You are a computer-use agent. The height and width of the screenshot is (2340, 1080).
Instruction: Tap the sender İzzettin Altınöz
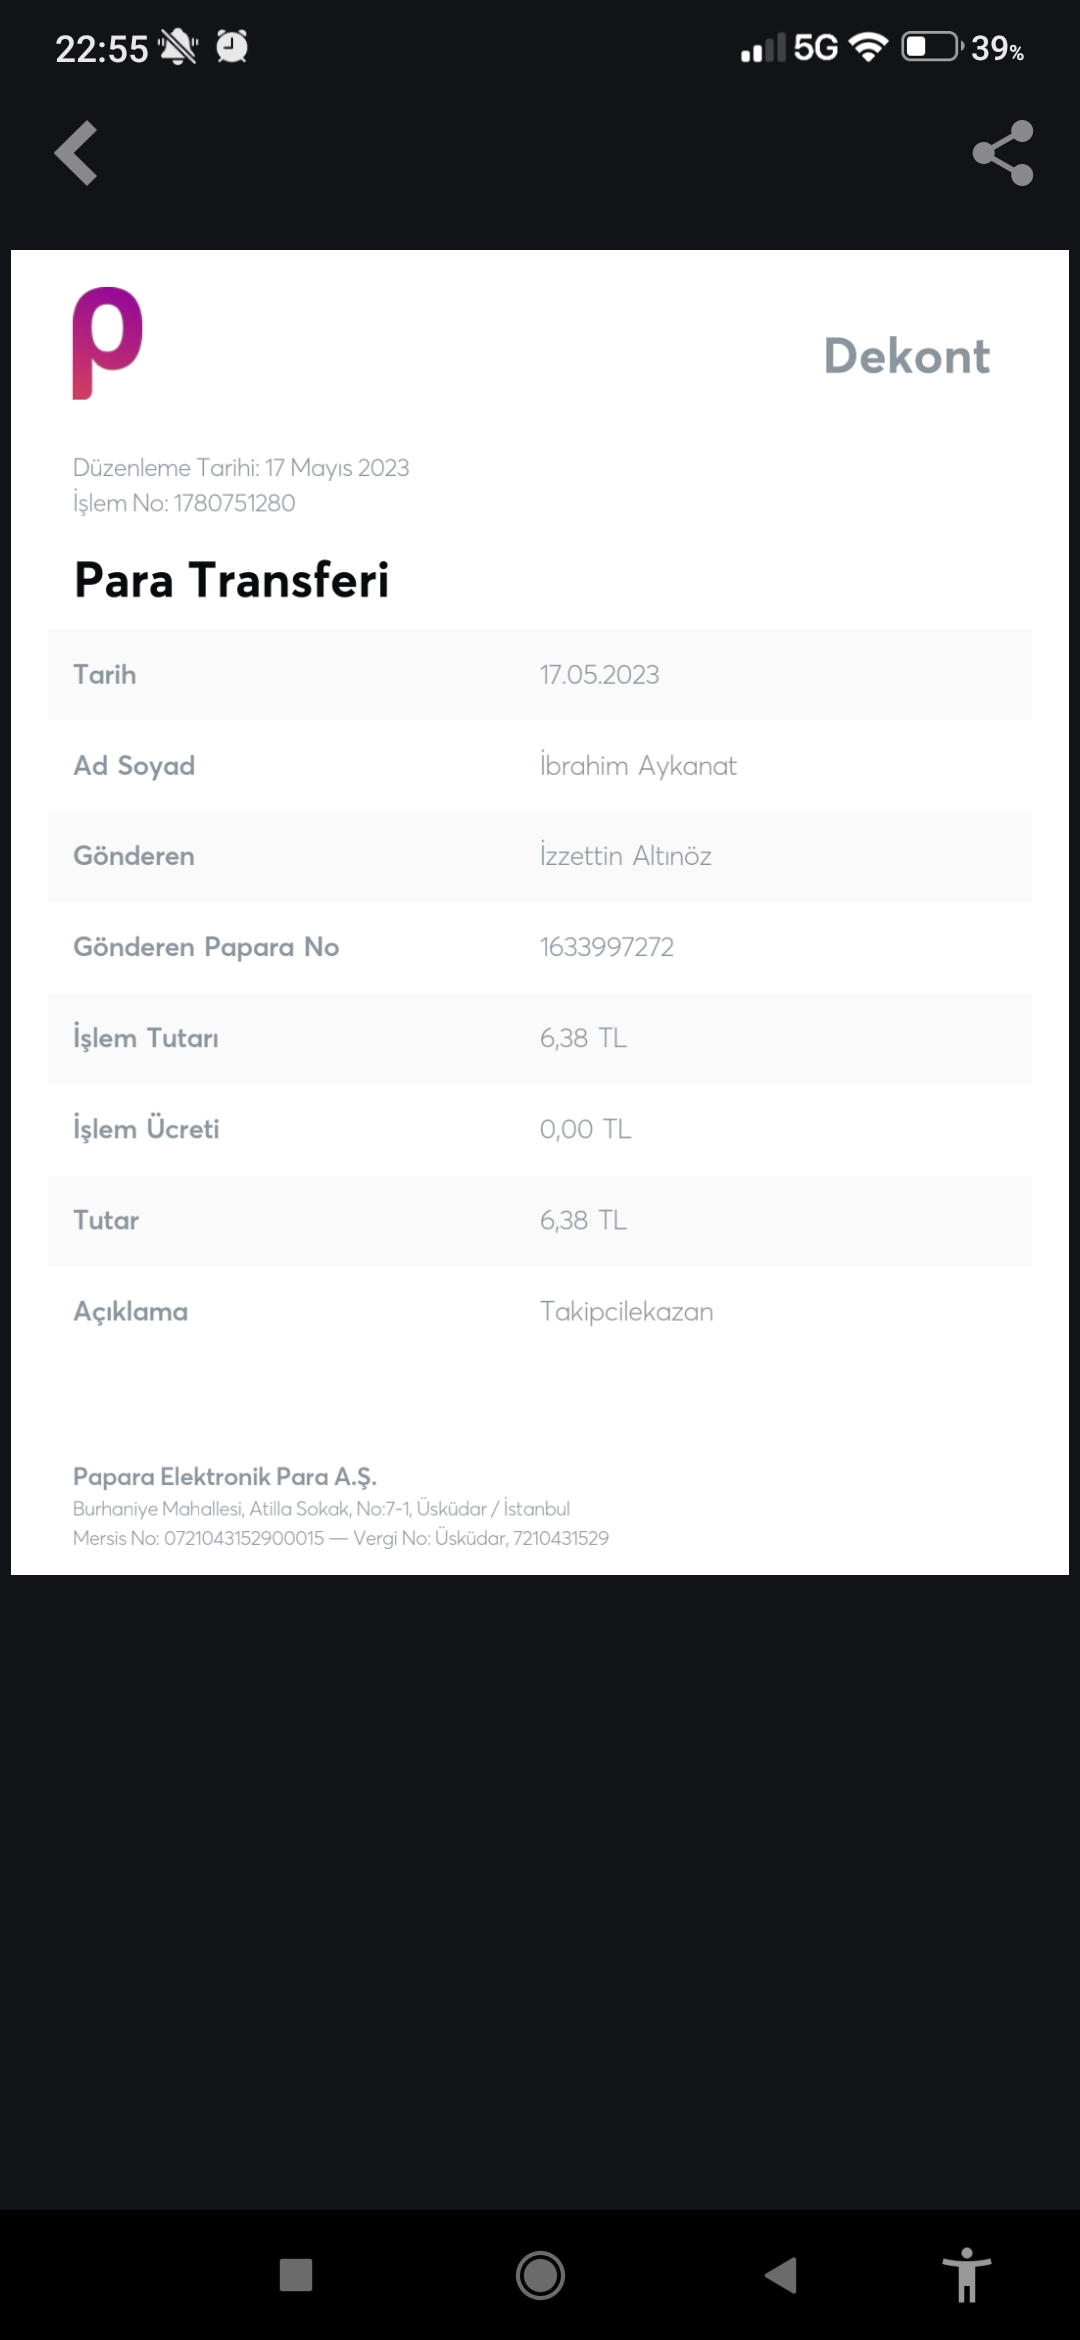point(626,856)
